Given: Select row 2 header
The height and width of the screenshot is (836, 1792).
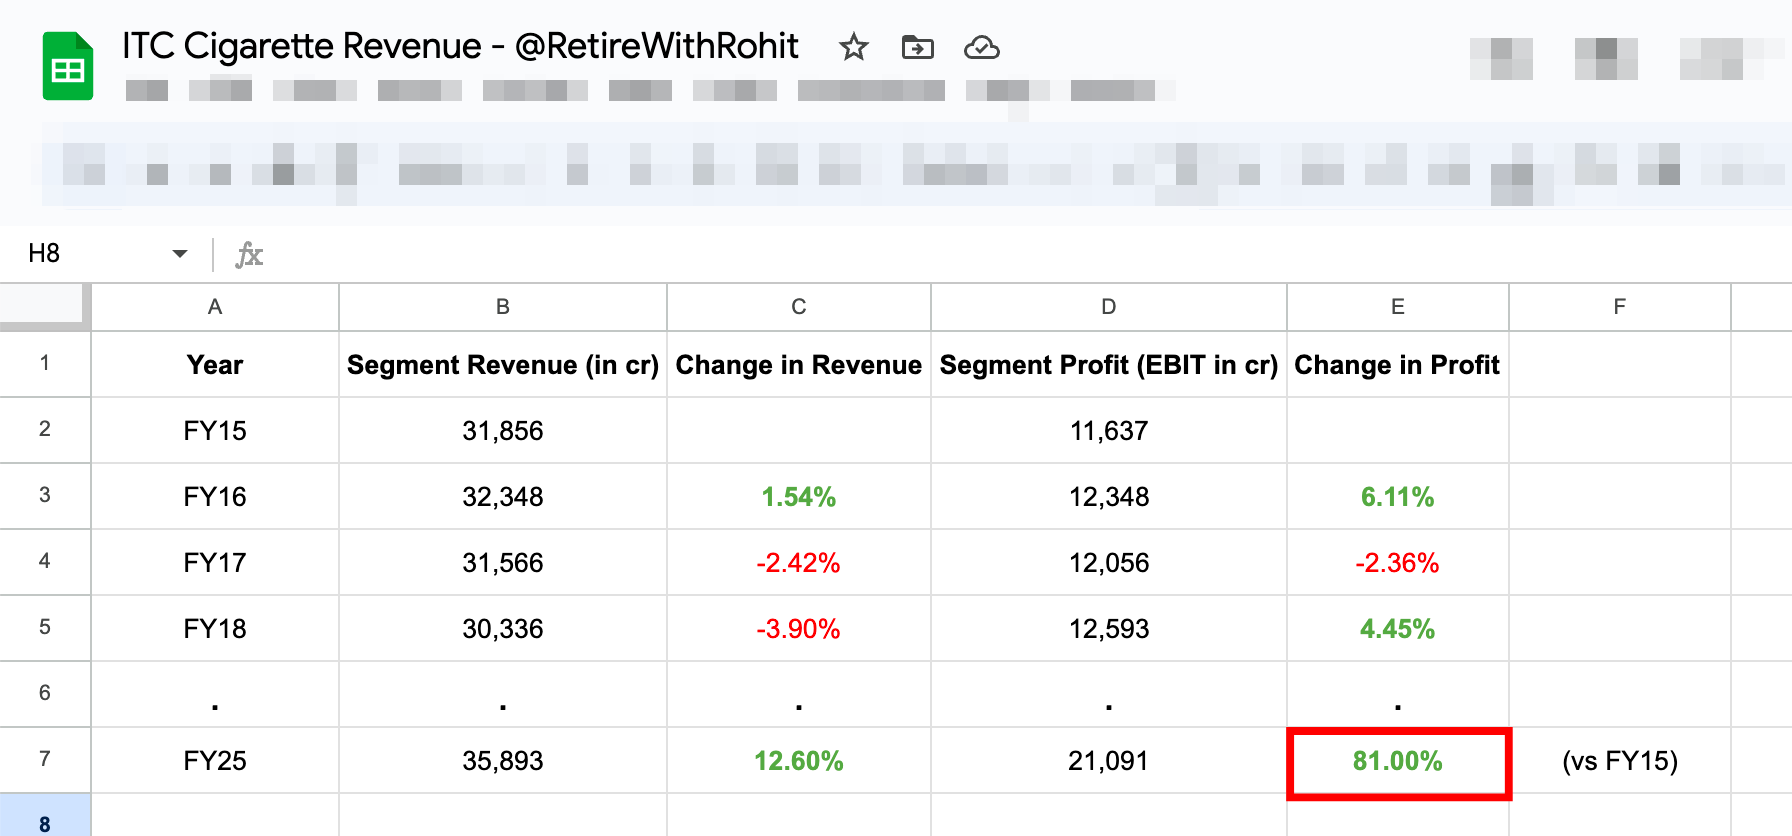Looking at the screenshot, I should click(45, 430).
